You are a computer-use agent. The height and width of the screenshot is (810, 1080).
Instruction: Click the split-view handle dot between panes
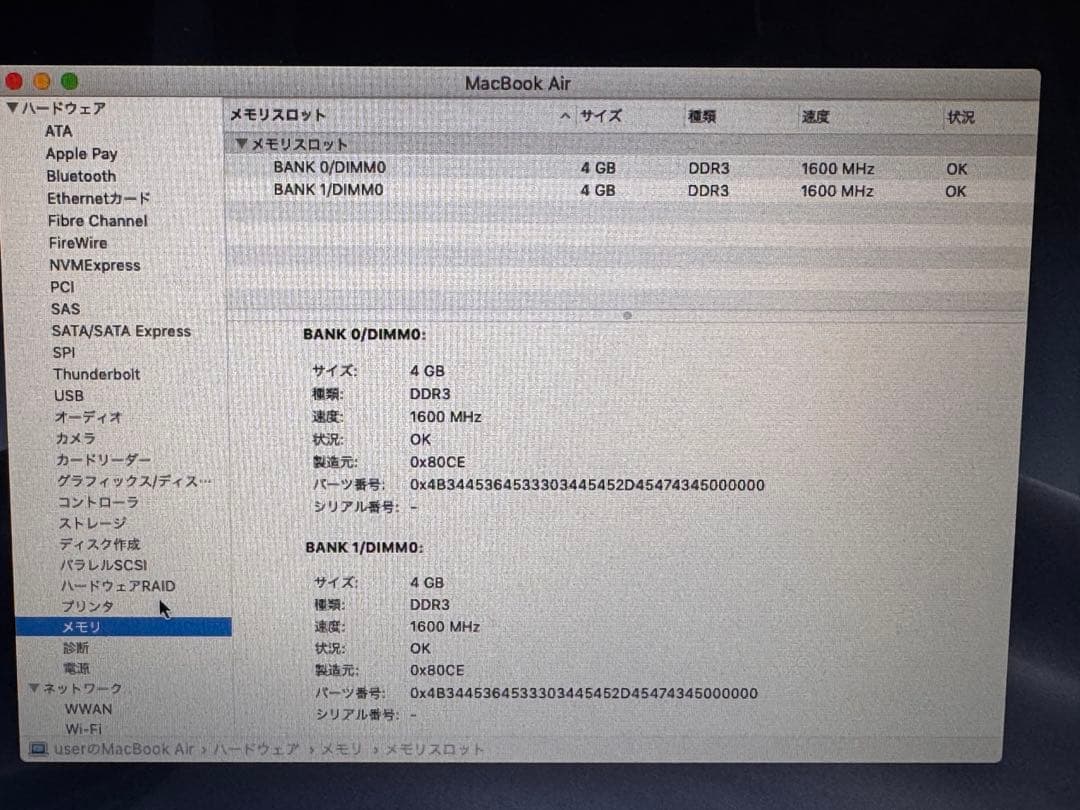click(x=627, y=314)
